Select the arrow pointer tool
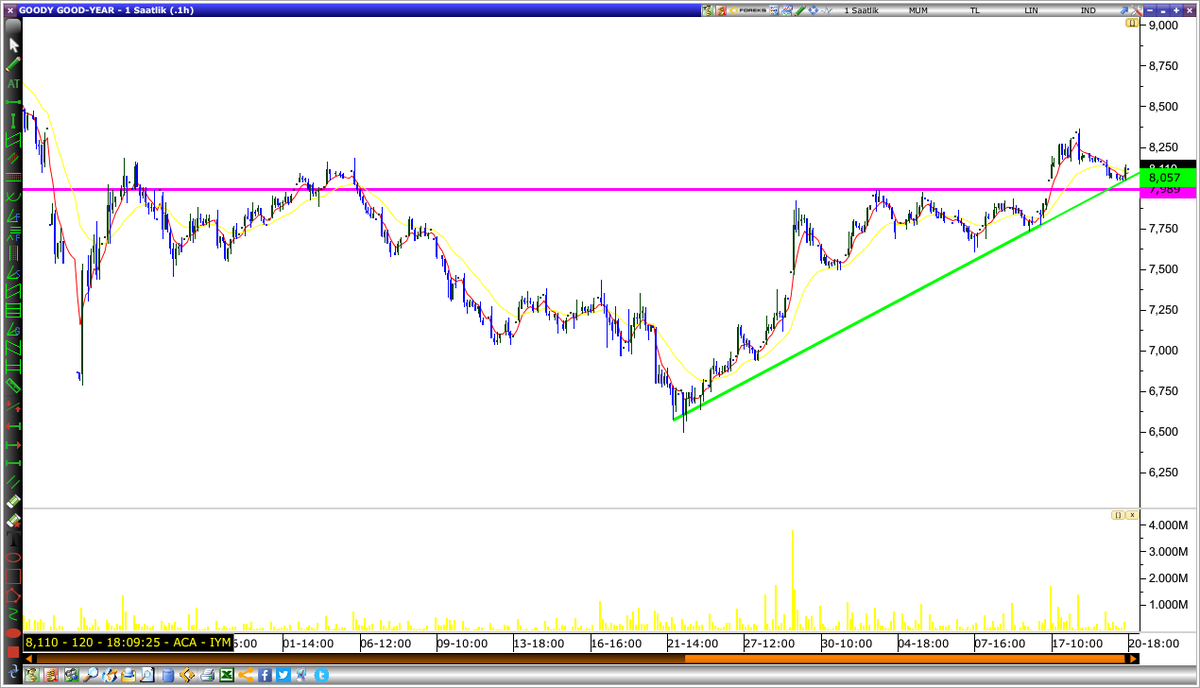1200x688 pixels. point(13,45)
